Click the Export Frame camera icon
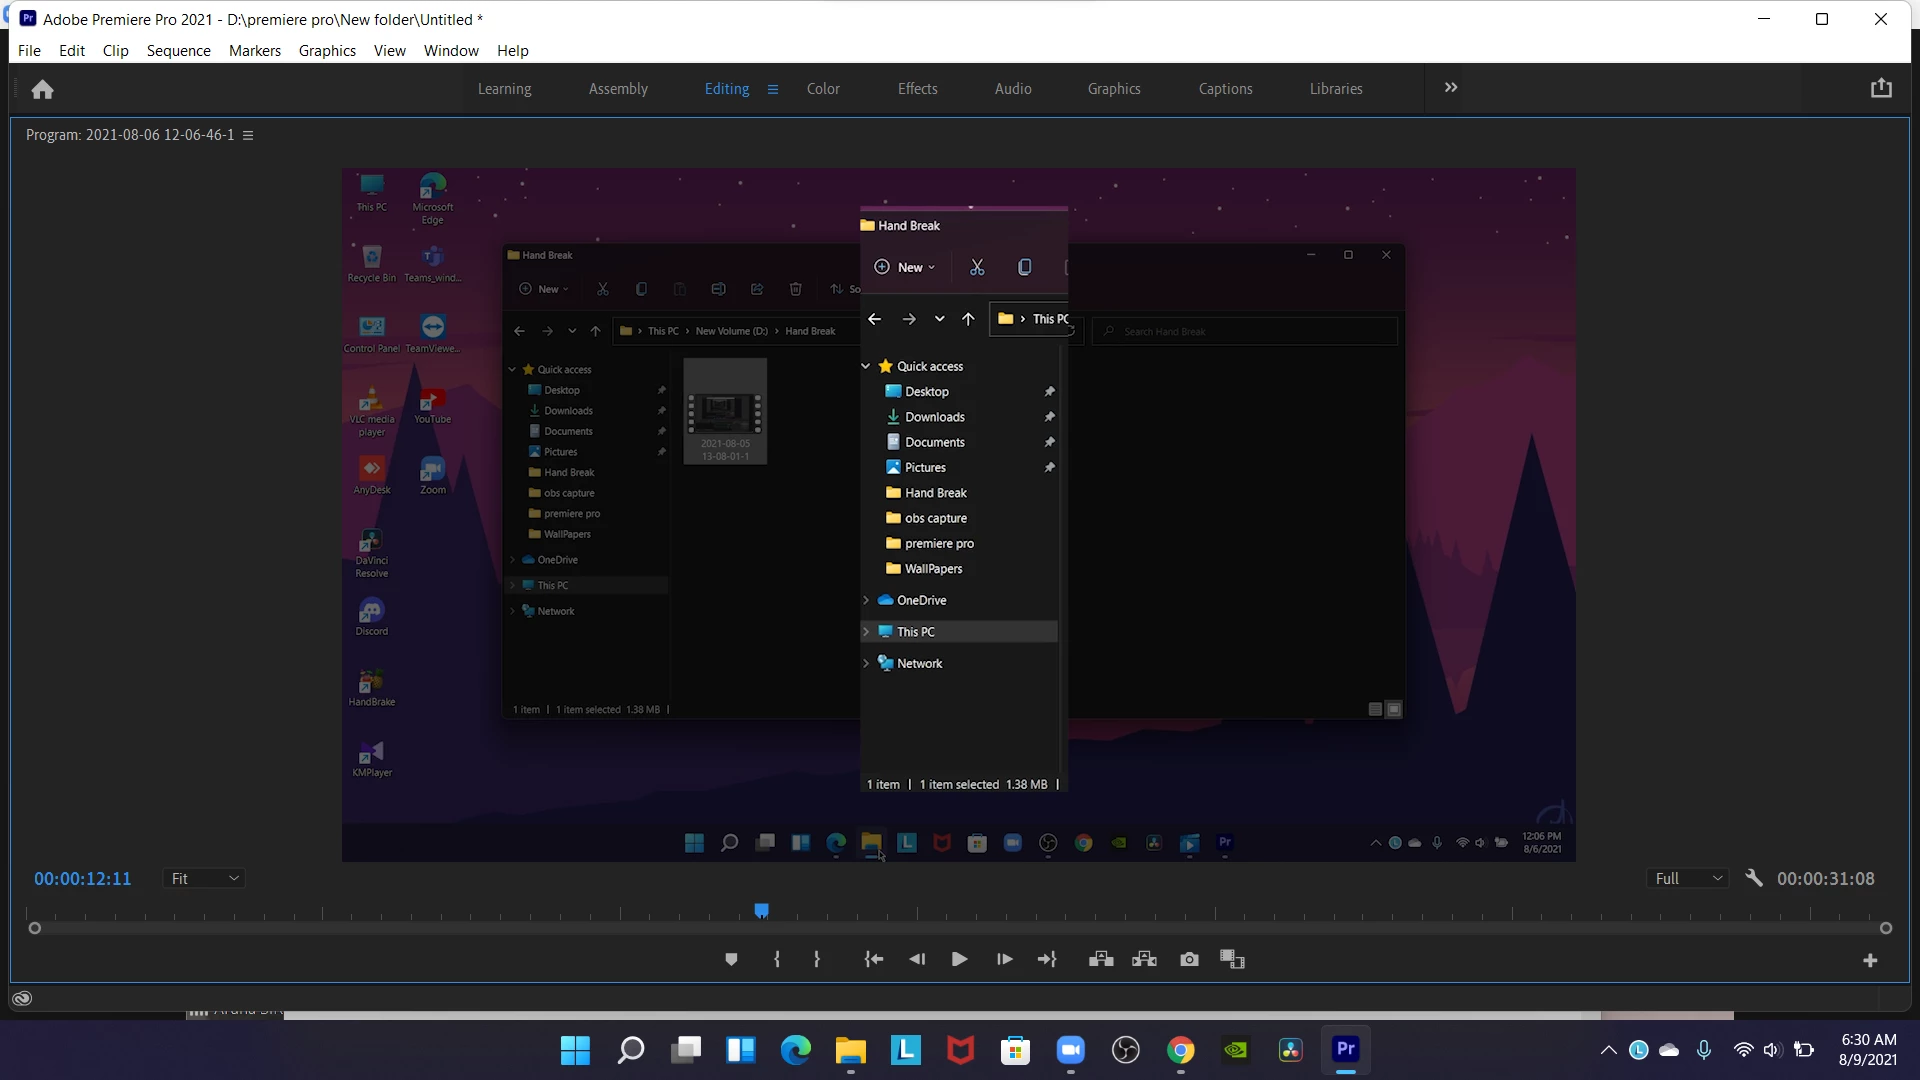The image size is (1920, 1080). tap(1189, 960)
